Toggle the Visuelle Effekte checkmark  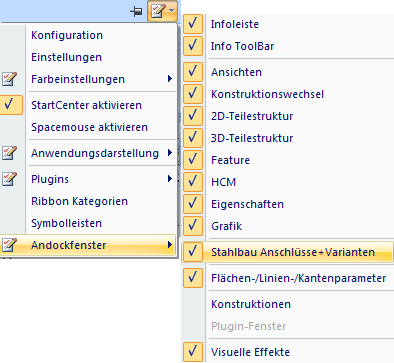tap(193, 352)
